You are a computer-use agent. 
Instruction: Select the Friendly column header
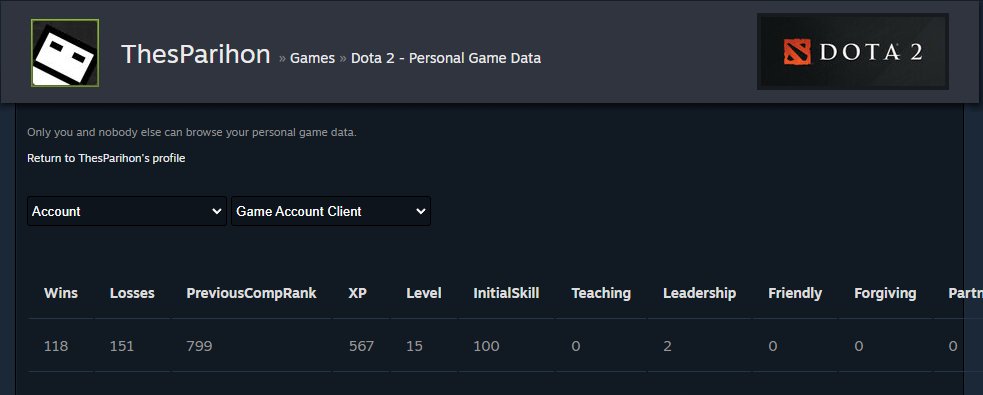point(795,293)
